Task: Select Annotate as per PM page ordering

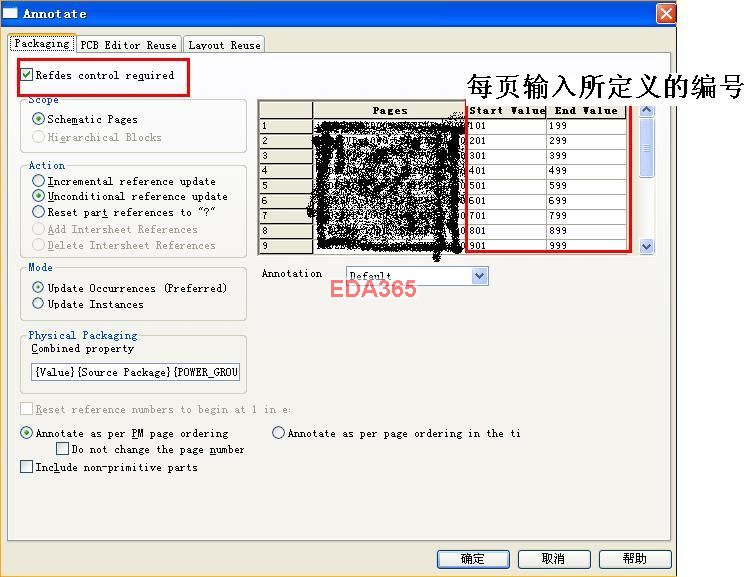Action: coord(27,433)
